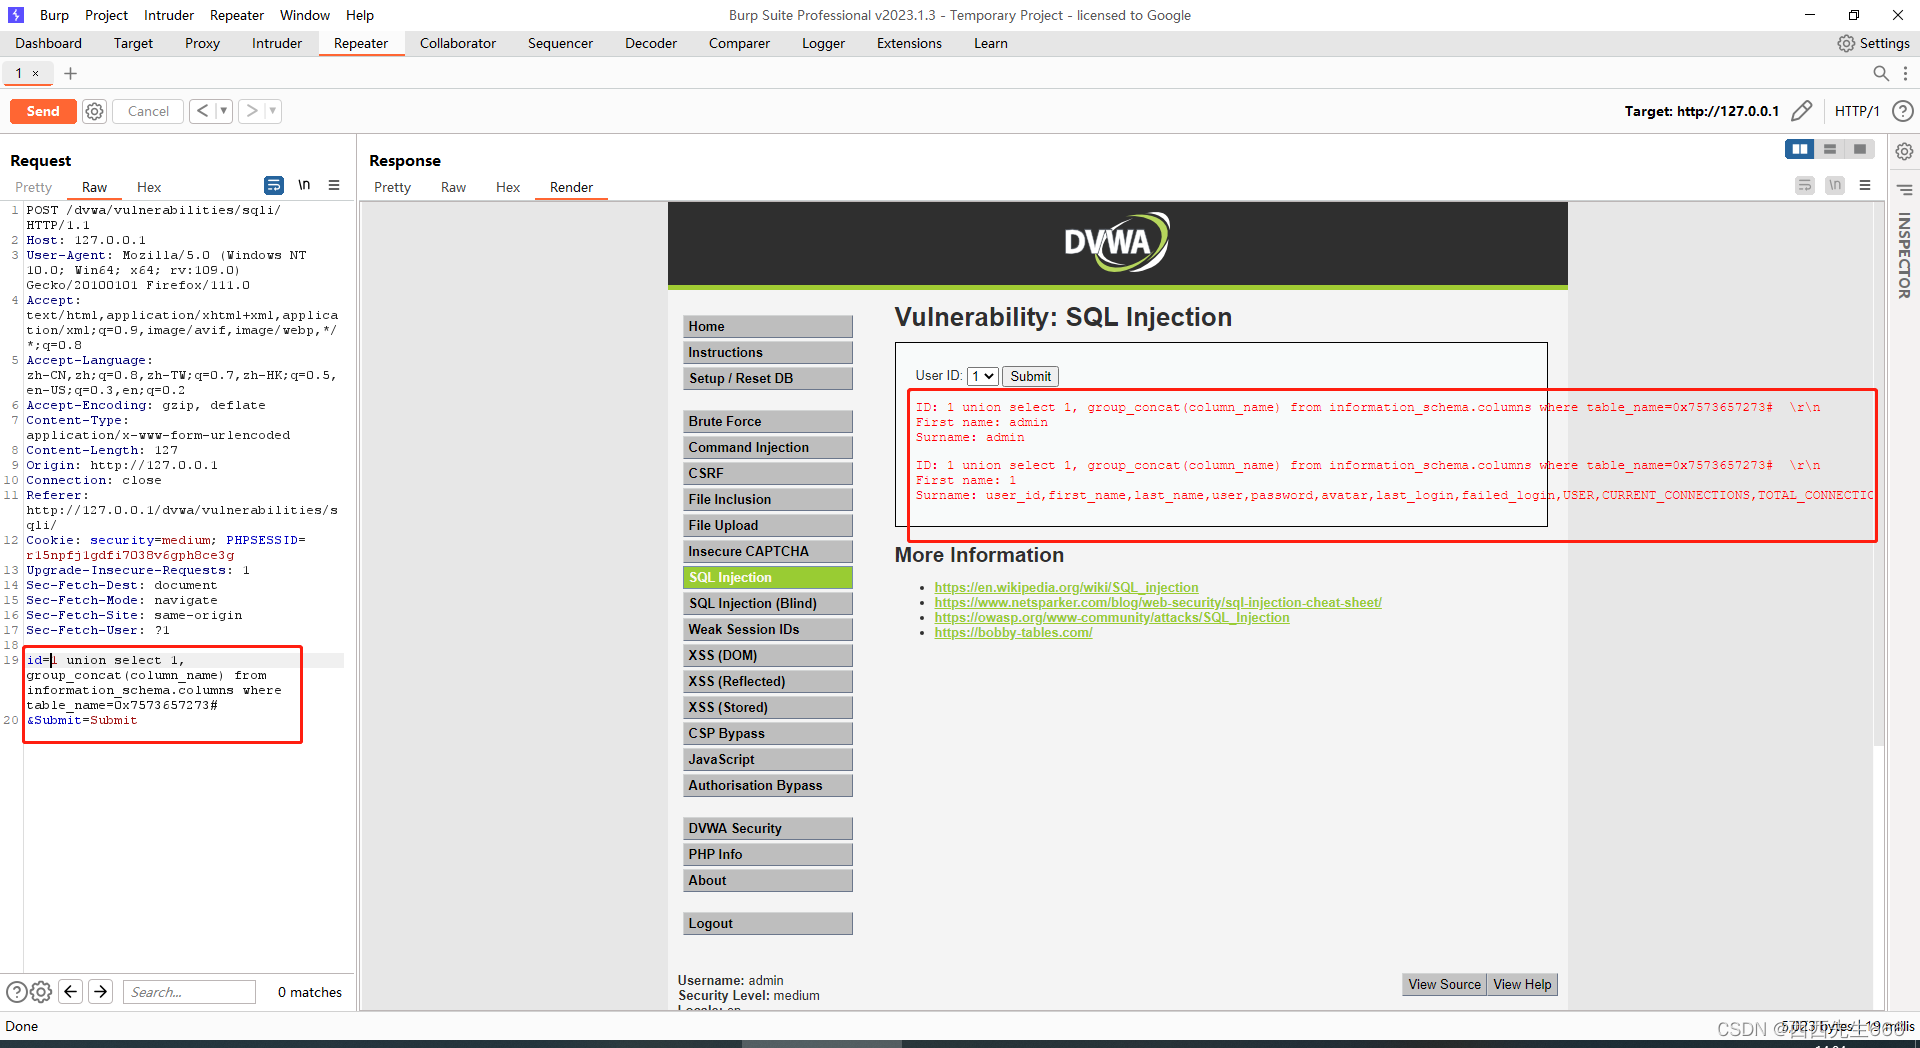Screen dimensions: 1920x1048
Task: Open the OWASP SQL Injection link
Action: (1112, 617)
